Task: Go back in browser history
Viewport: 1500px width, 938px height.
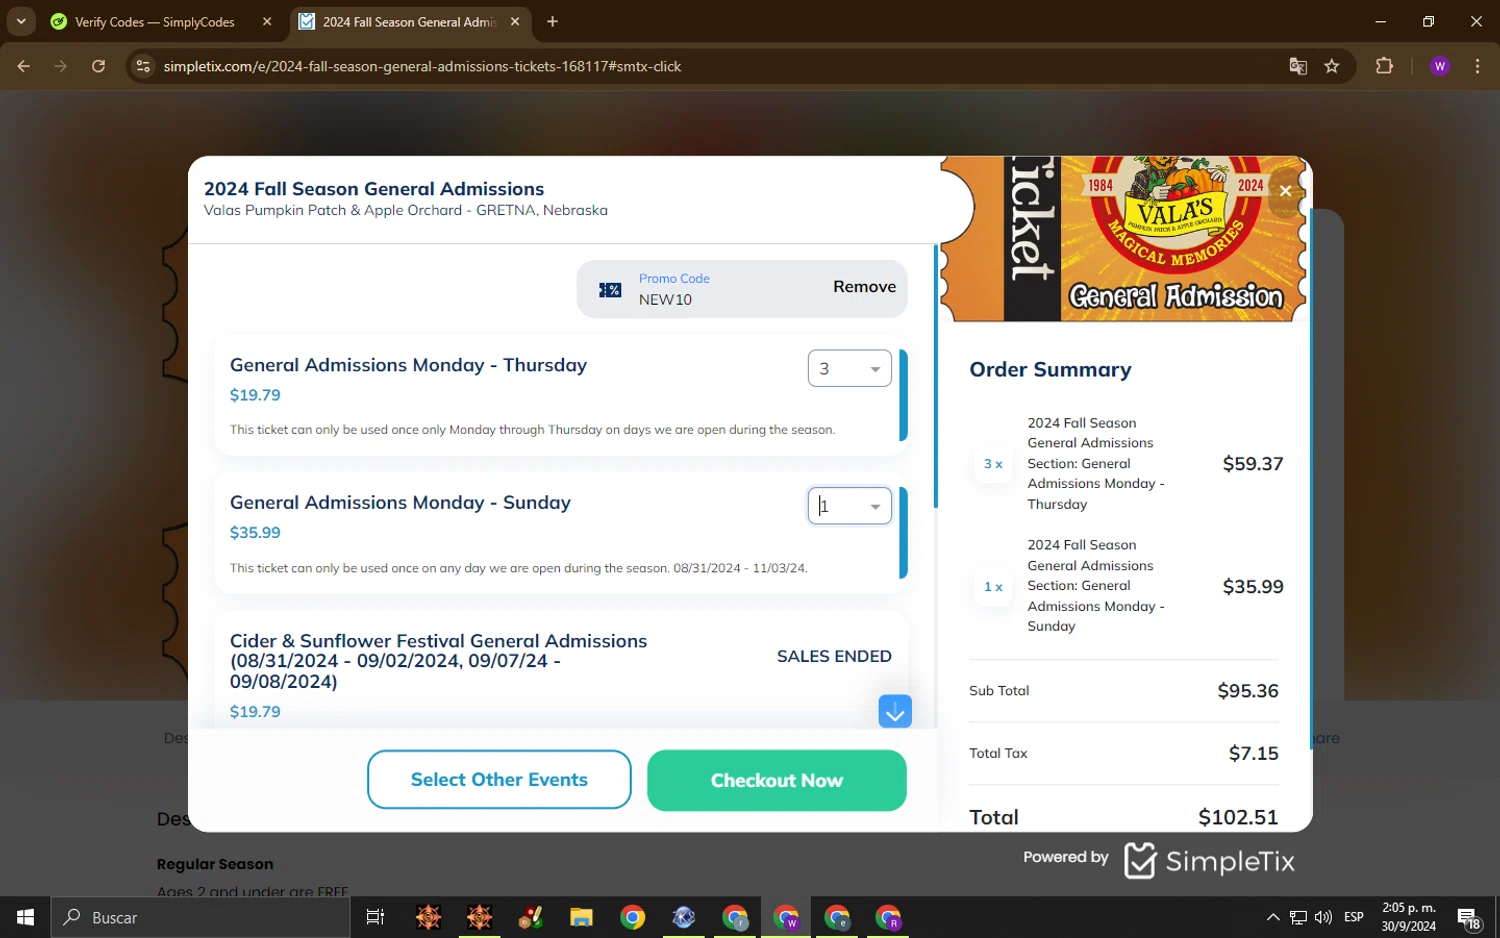Action: tap(24, 66)
